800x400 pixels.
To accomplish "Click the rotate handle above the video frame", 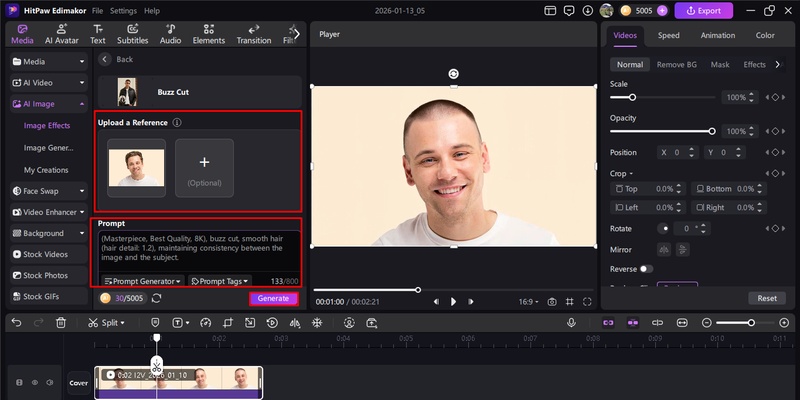I will coord(454,74).
